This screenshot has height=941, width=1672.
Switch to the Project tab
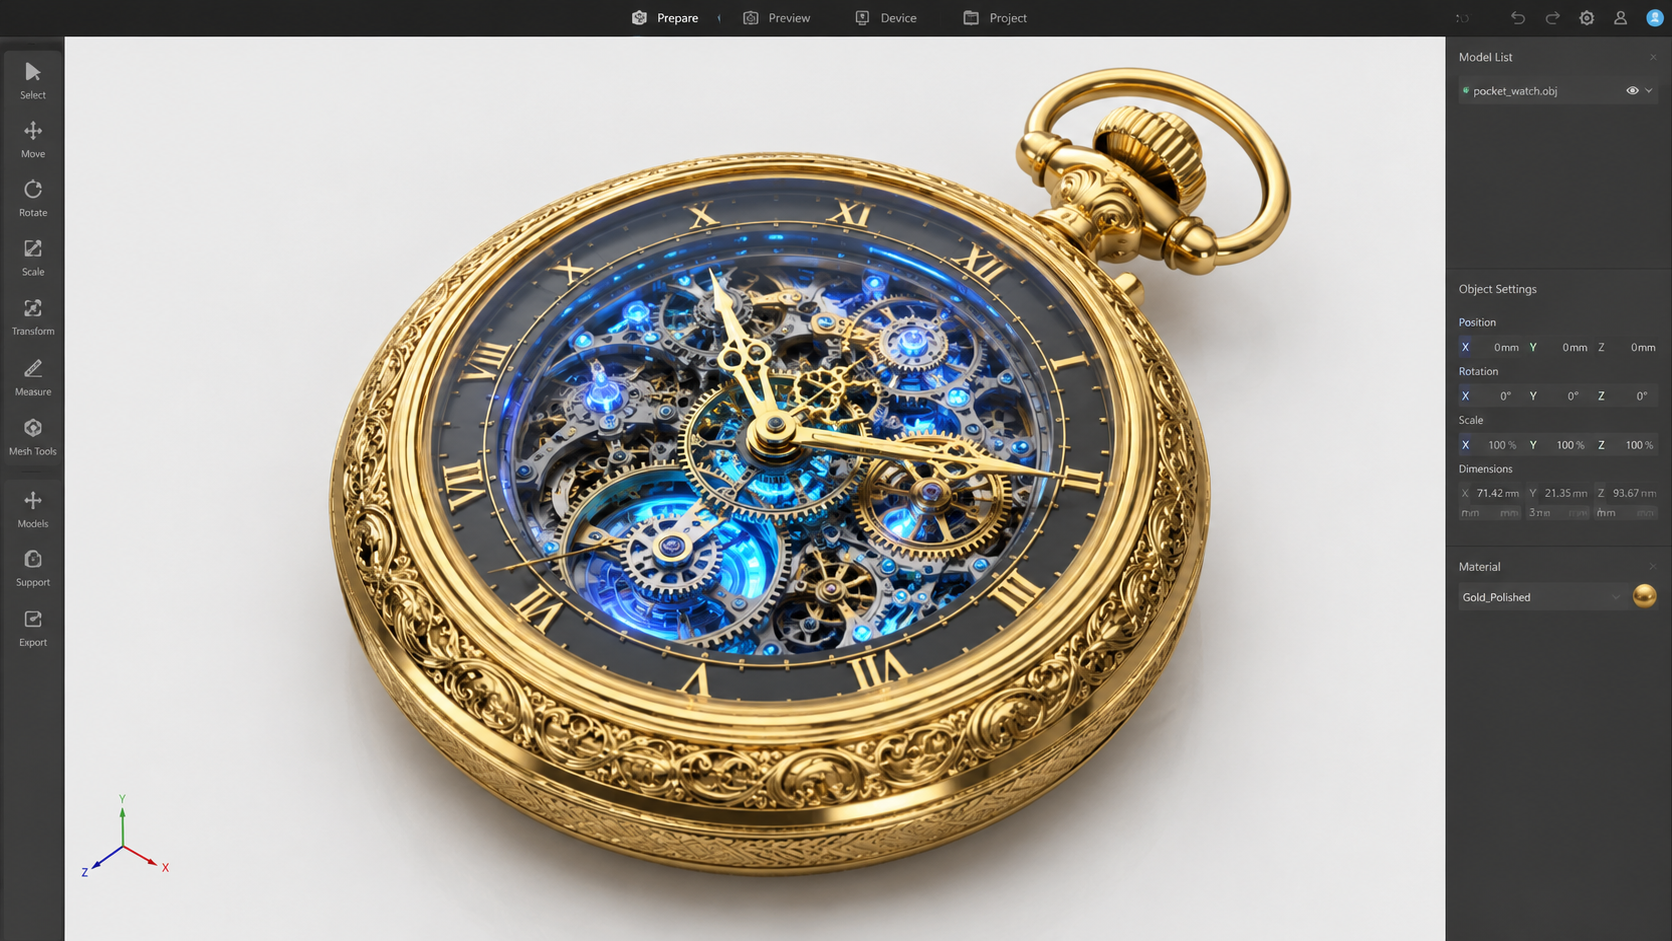click(995, 18)
